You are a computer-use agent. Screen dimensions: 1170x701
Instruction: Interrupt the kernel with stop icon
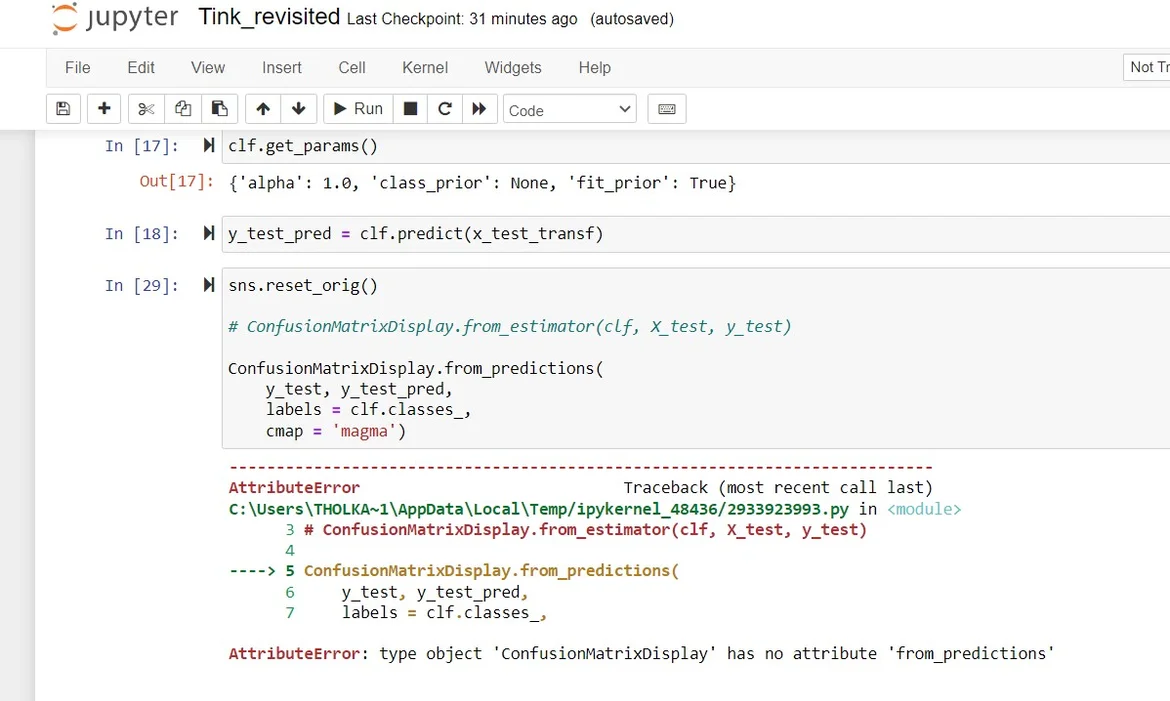[410, 109]
